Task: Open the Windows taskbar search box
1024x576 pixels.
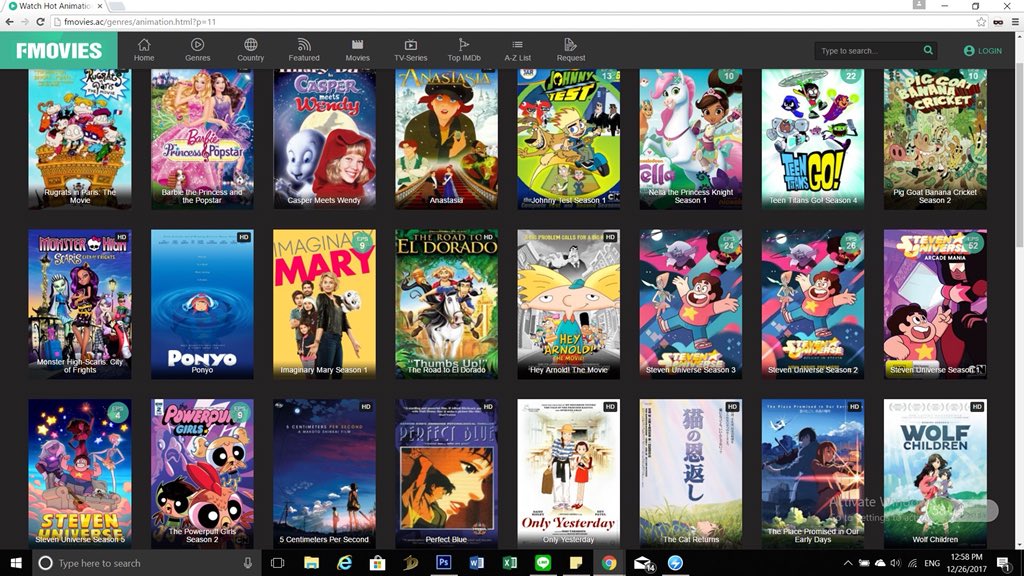Action: click(x=147, y=562)
